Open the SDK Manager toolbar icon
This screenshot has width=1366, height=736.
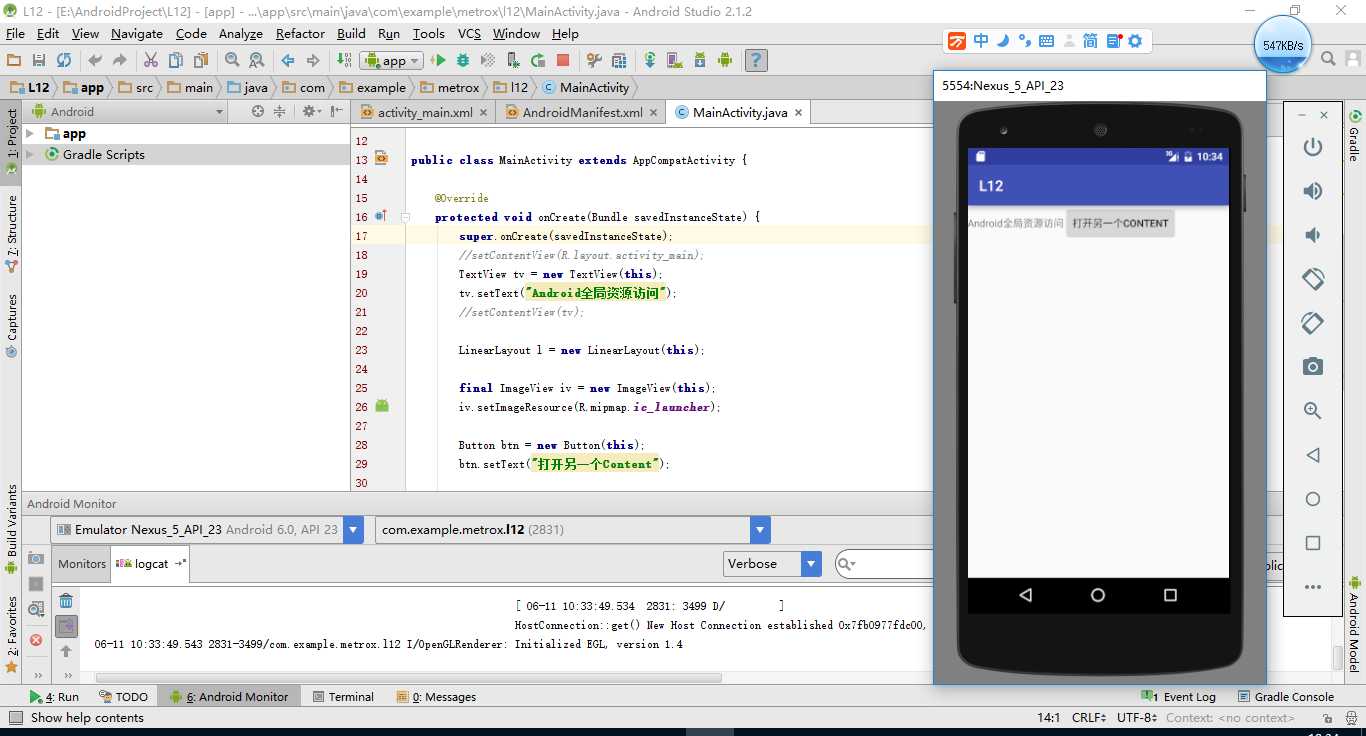[699, 60]
